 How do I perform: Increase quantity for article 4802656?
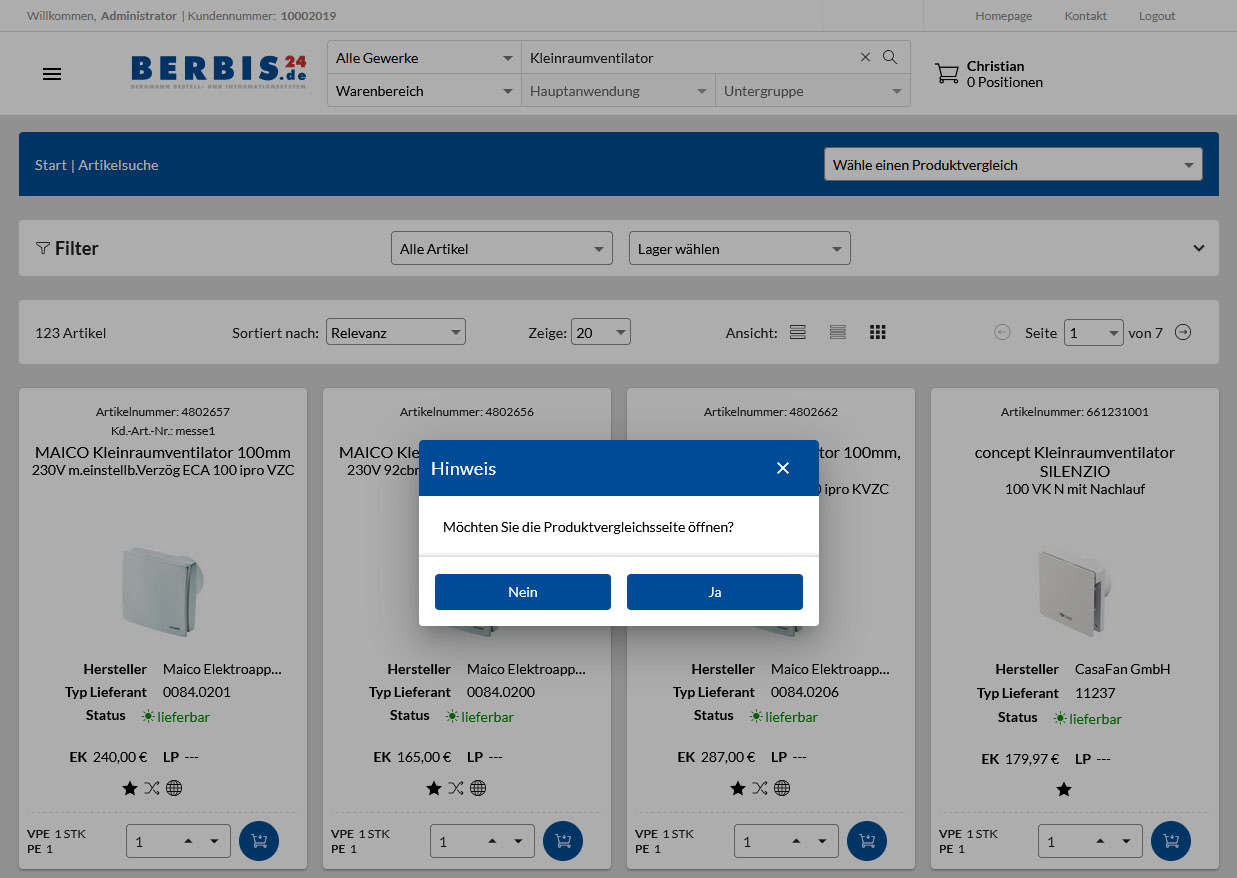pos(493,841)
